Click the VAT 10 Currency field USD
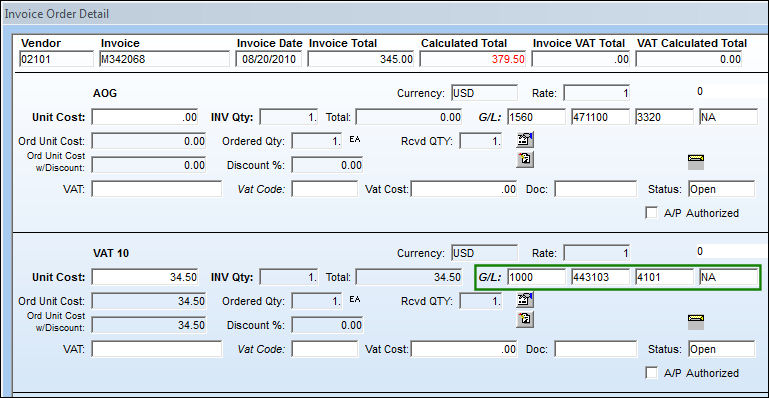The width and height of the screenshot is (769, 398). pos(485,253)
